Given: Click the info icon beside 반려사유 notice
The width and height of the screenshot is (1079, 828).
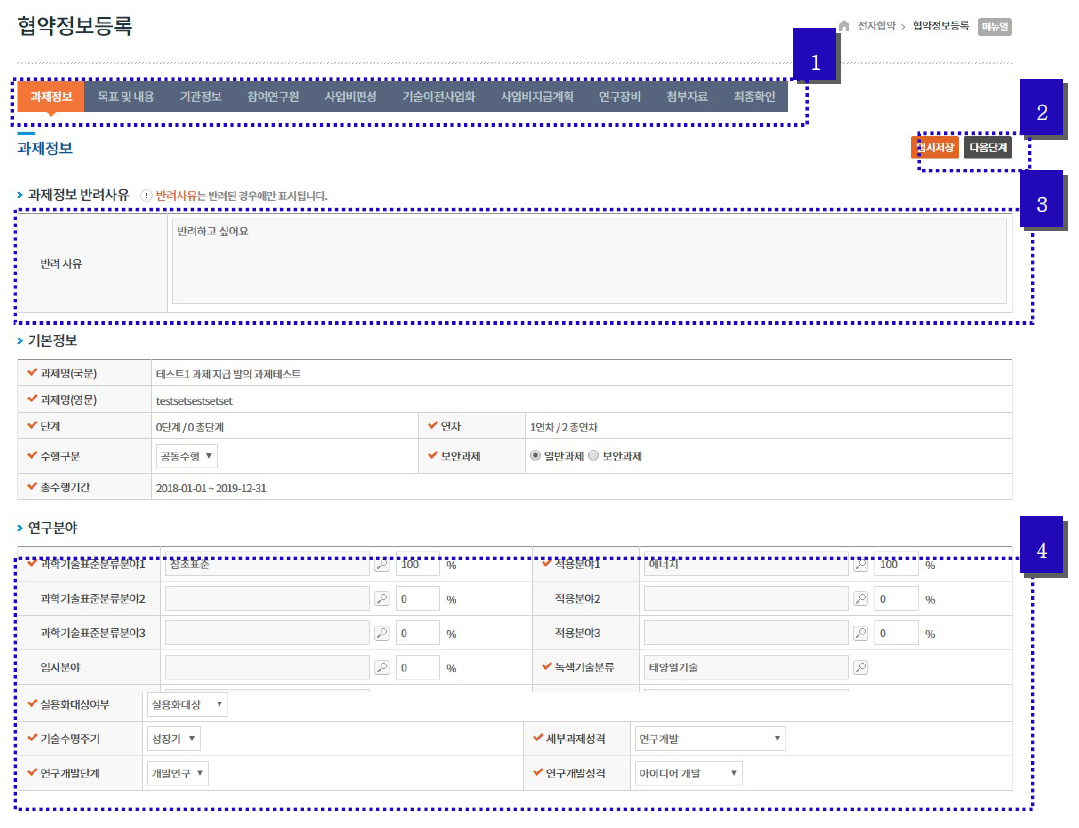Looking at the screenshot, I should click(x=146, y=195).
